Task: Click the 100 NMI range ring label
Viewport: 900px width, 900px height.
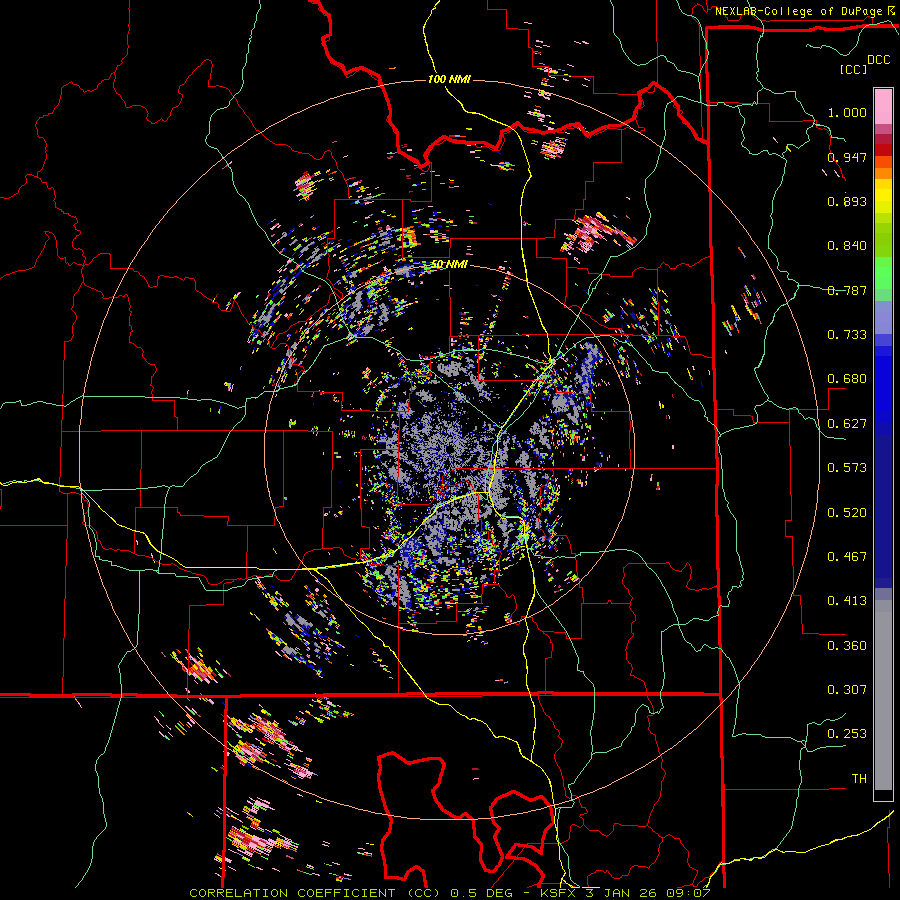Action: (449, 79)
